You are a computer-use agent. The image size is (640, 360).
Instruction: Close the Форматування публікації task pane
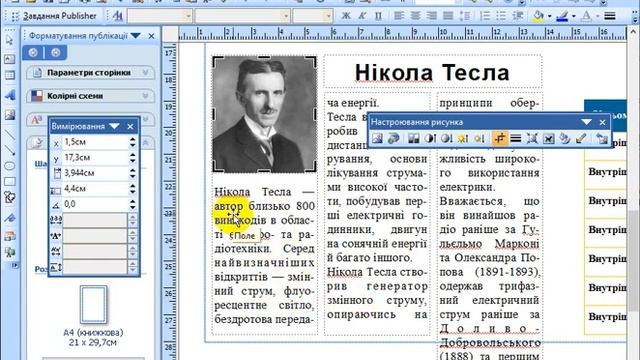(x=151, y=36)
